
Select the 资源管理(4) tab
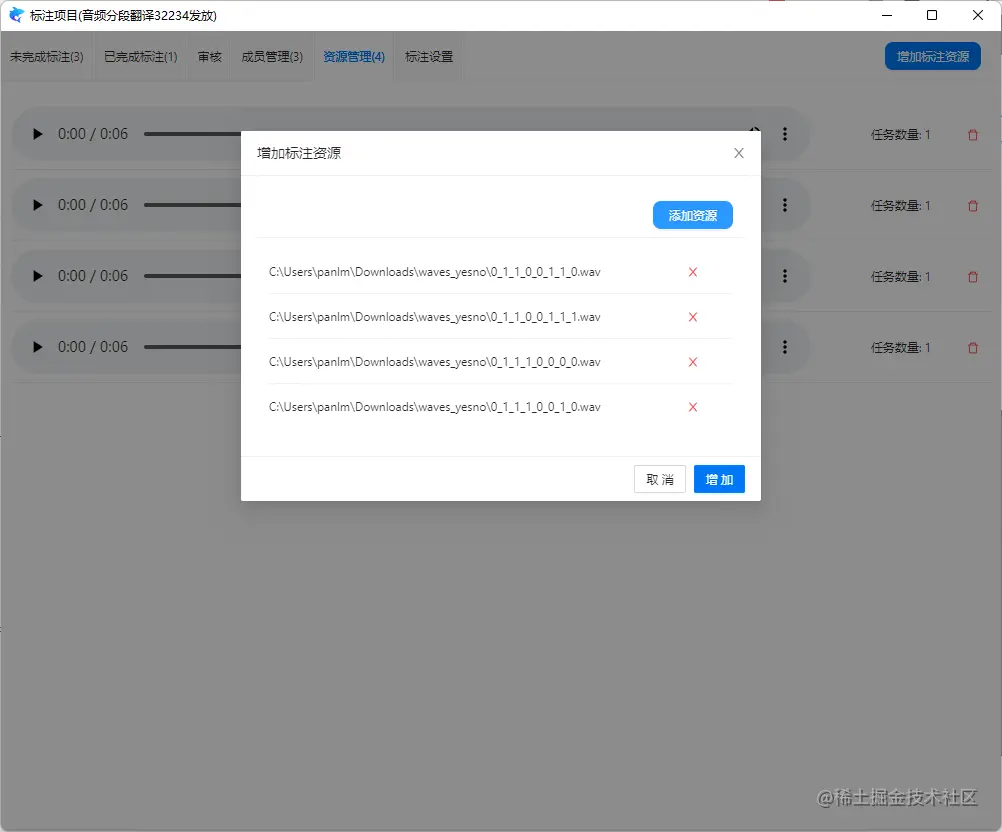354,57
